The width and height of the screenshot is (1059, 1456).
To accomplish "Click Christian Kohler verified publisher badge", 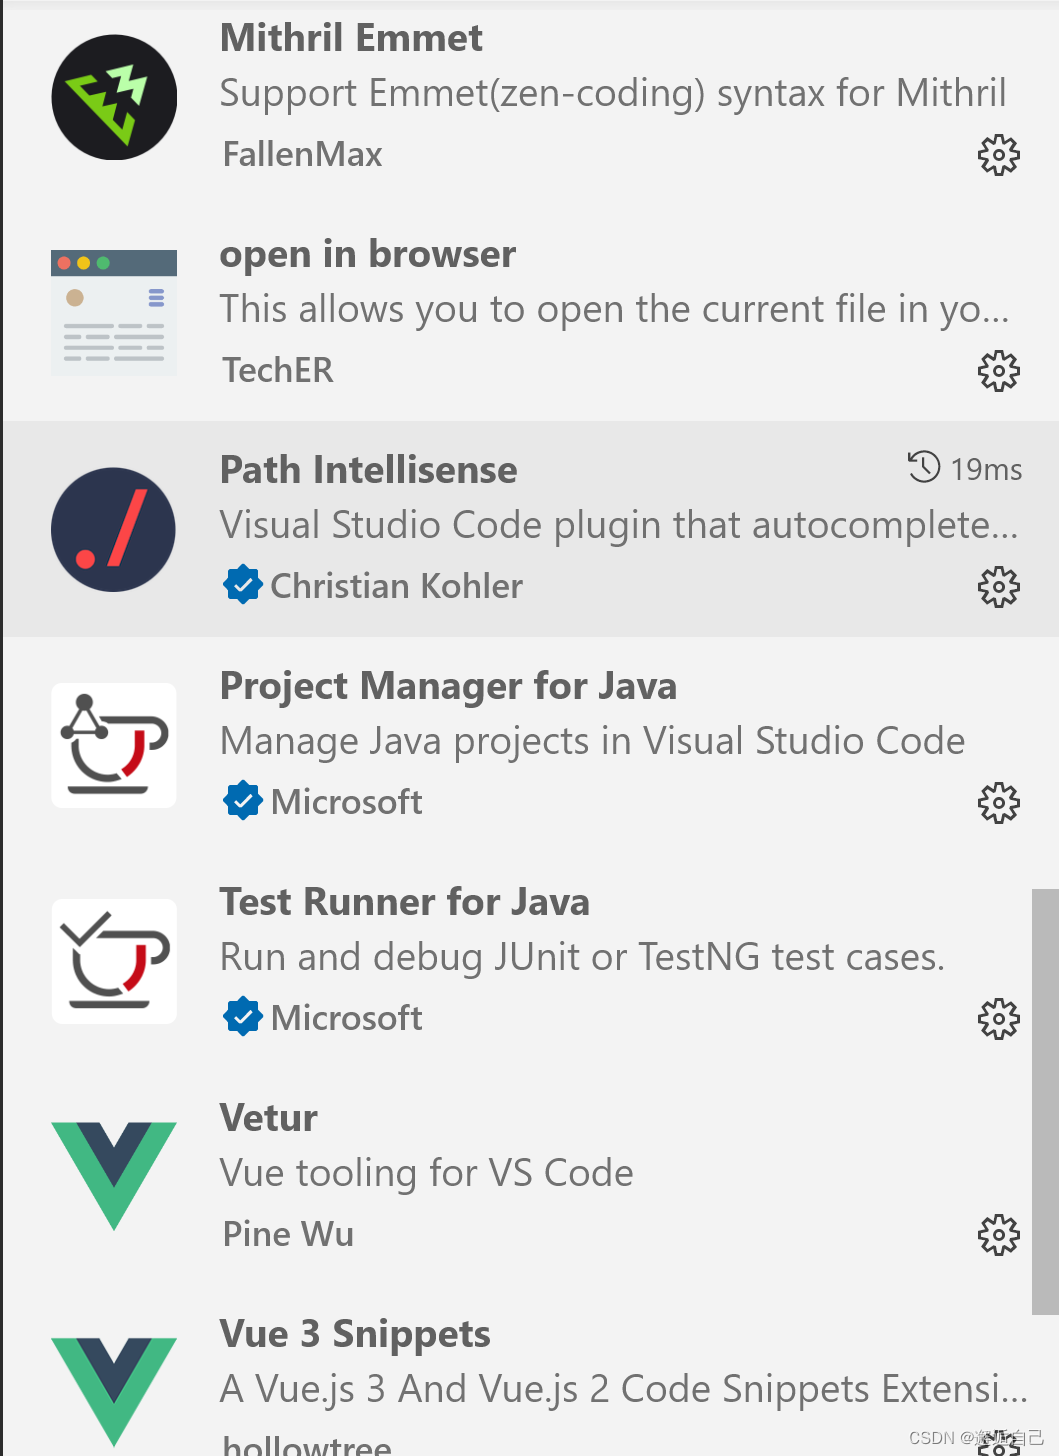I will coord(242,585).
